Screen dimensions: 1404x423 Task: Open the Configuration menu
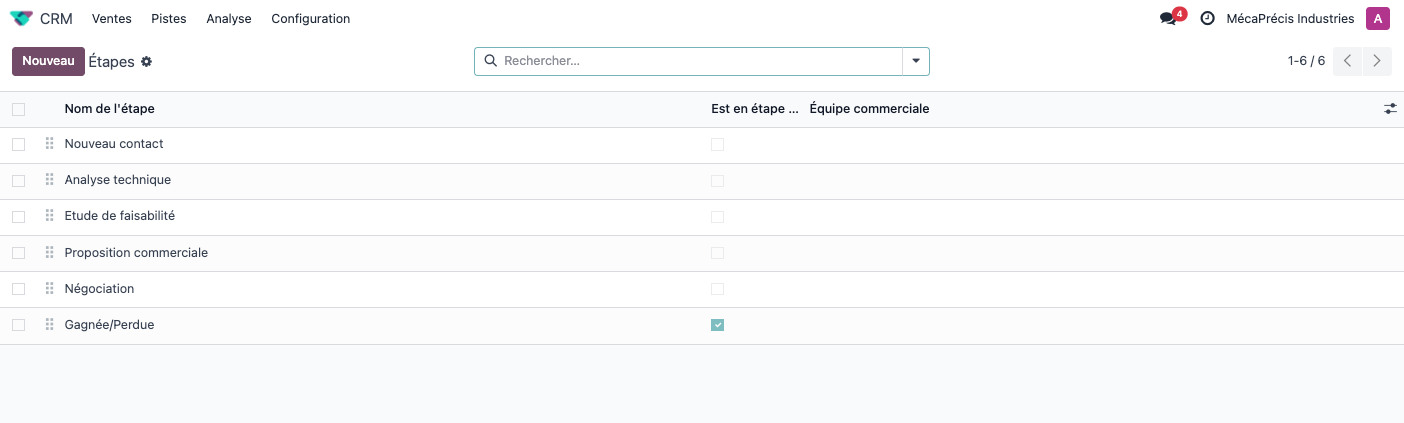(x=311, y=19)
